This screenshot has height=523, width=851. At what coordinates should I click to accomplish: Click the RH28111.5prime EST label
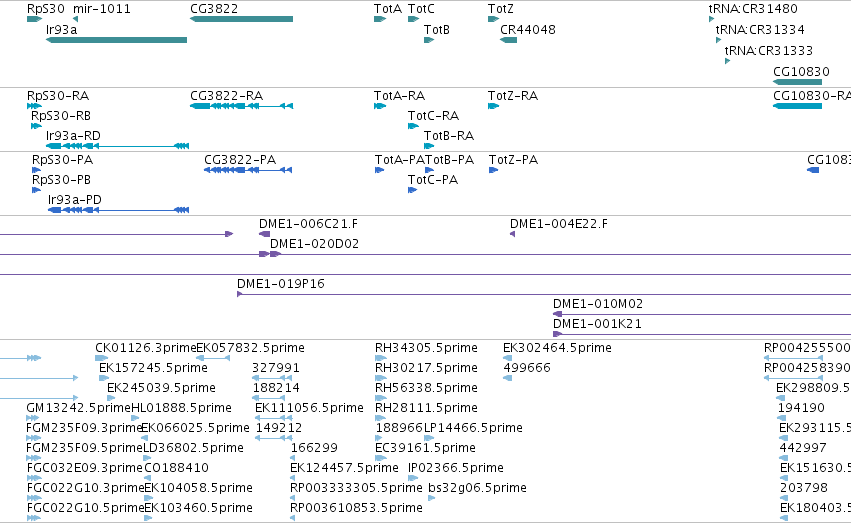[427, 409]
